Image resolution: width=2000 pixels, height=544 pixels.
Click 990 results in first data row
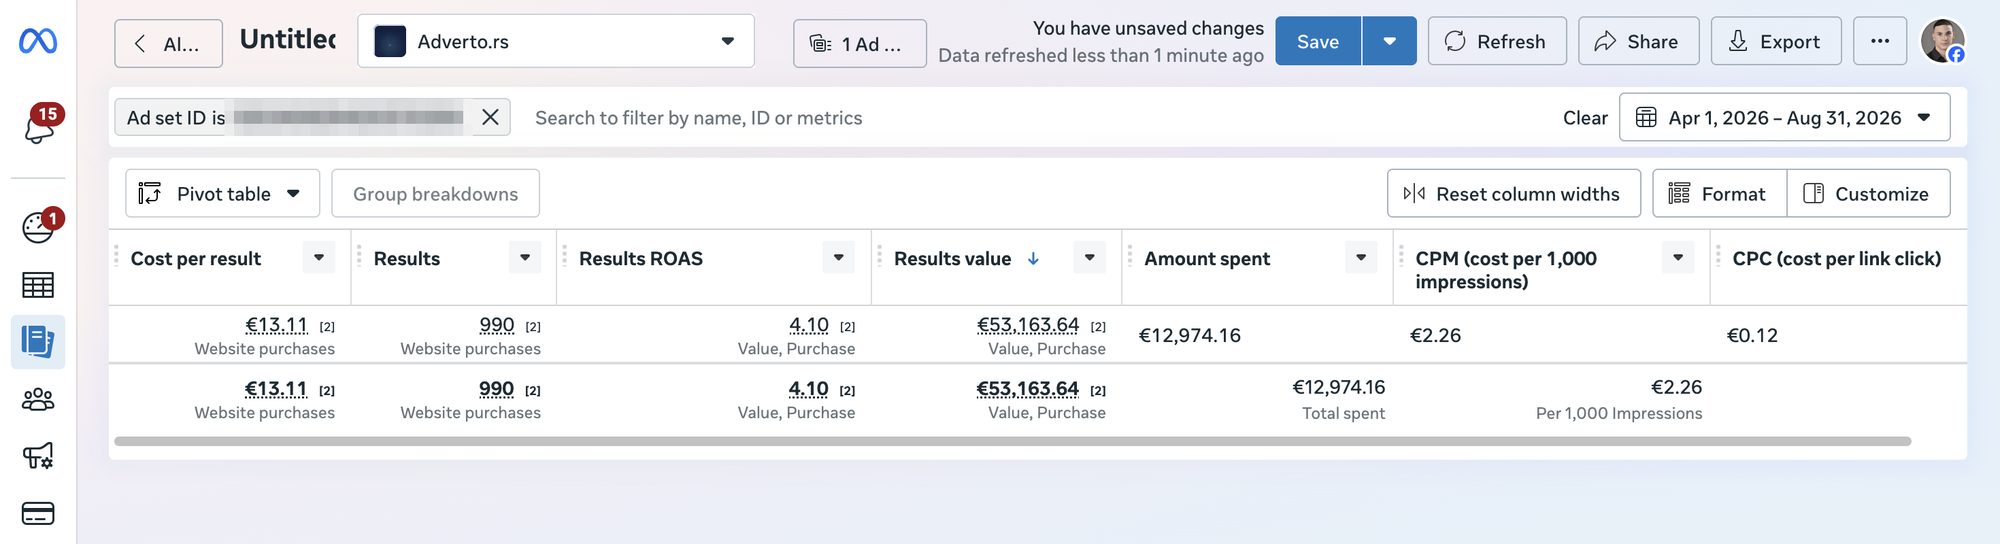[x=497, y=325]
